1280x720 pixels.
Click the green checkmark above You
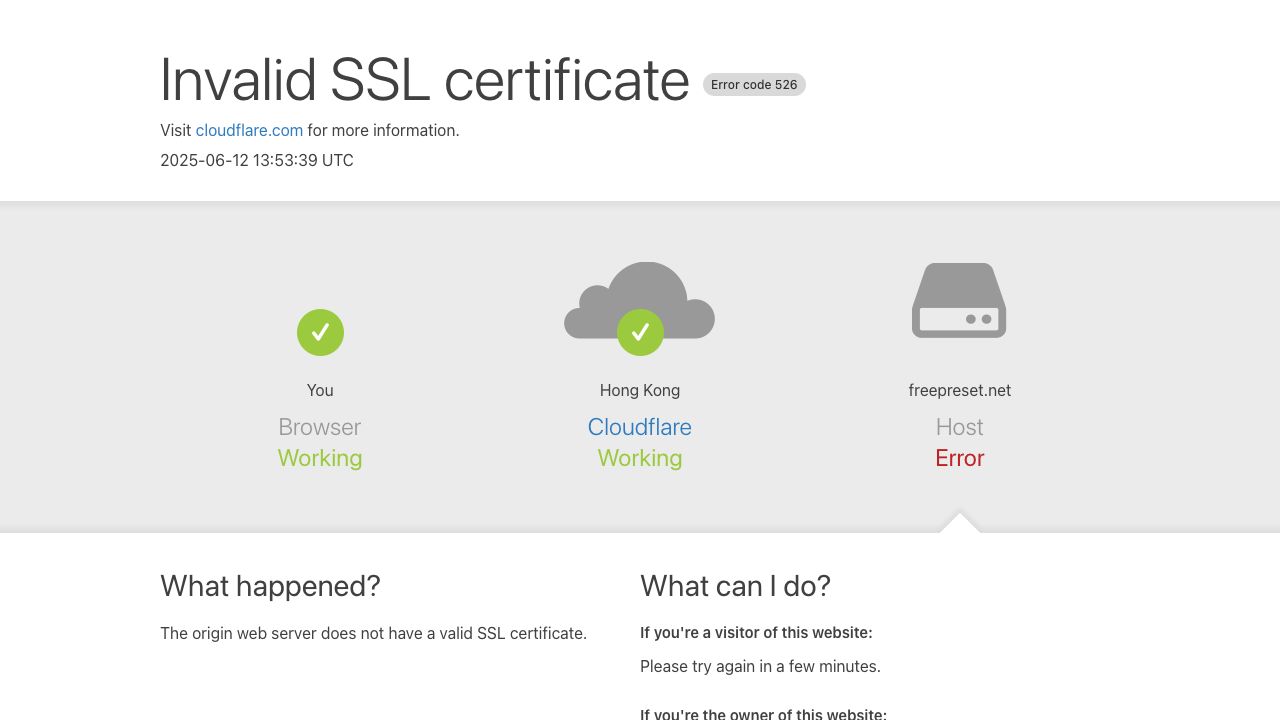pos(320,332)
